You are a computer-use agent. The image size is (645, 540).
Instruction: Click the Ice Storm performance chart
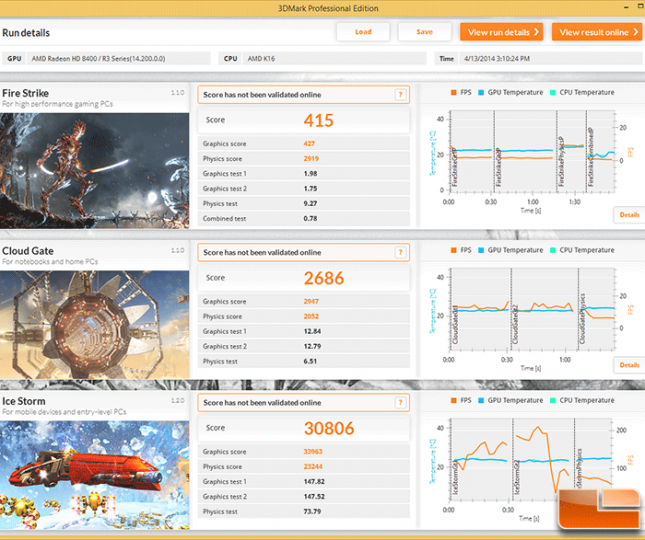click(x=531, y=460)
